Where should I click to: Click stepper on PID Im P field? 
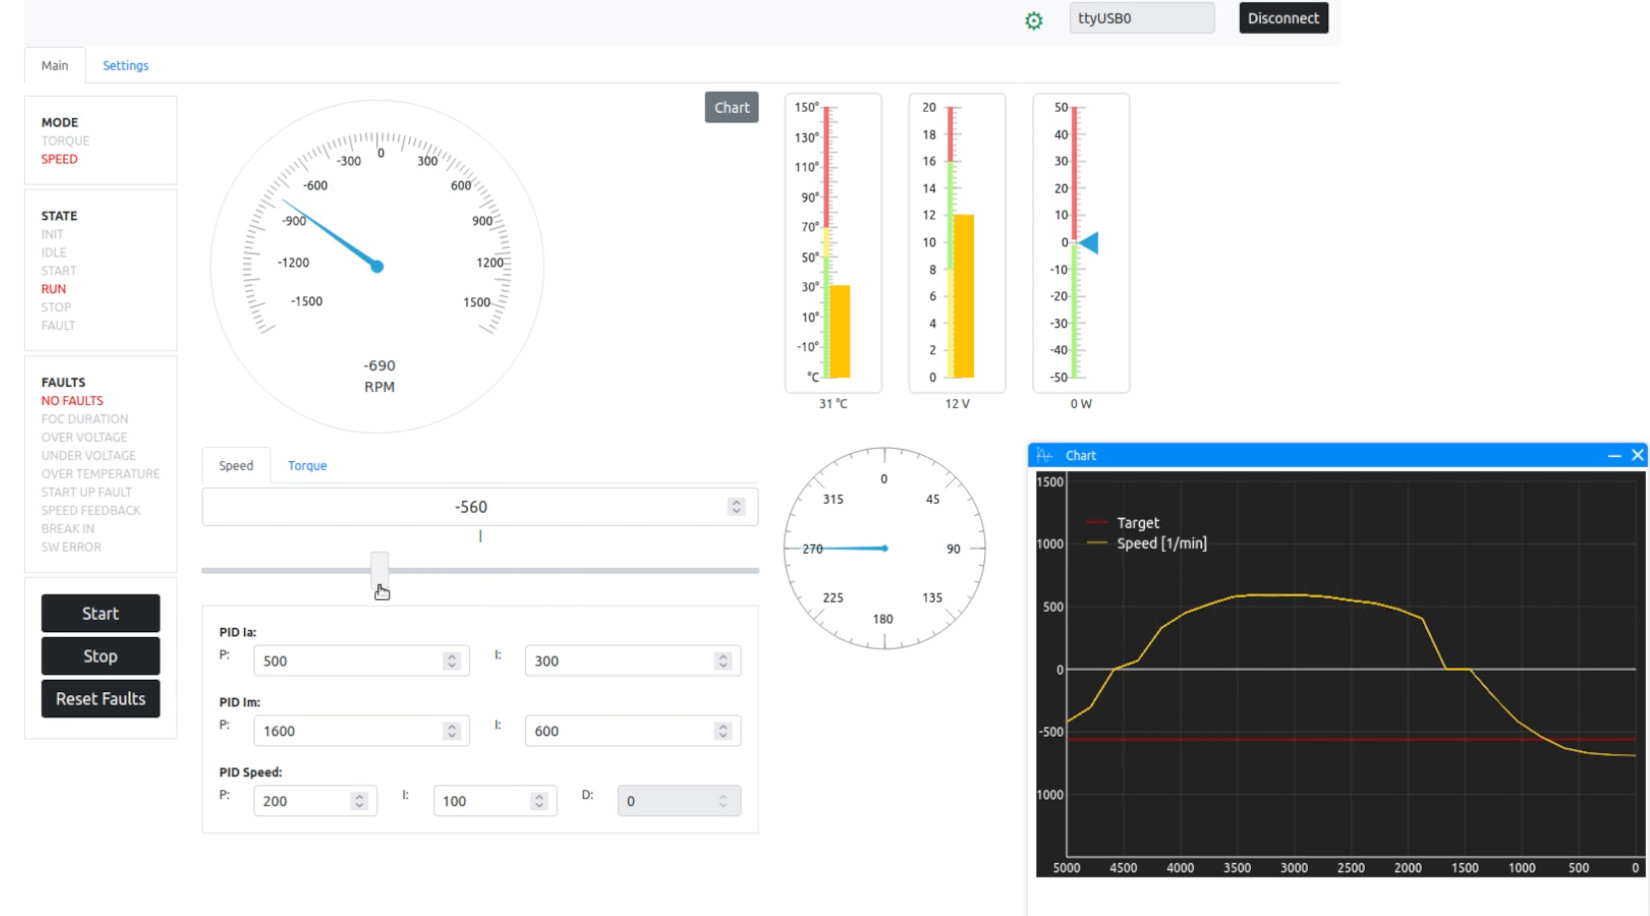pos(452,731)
